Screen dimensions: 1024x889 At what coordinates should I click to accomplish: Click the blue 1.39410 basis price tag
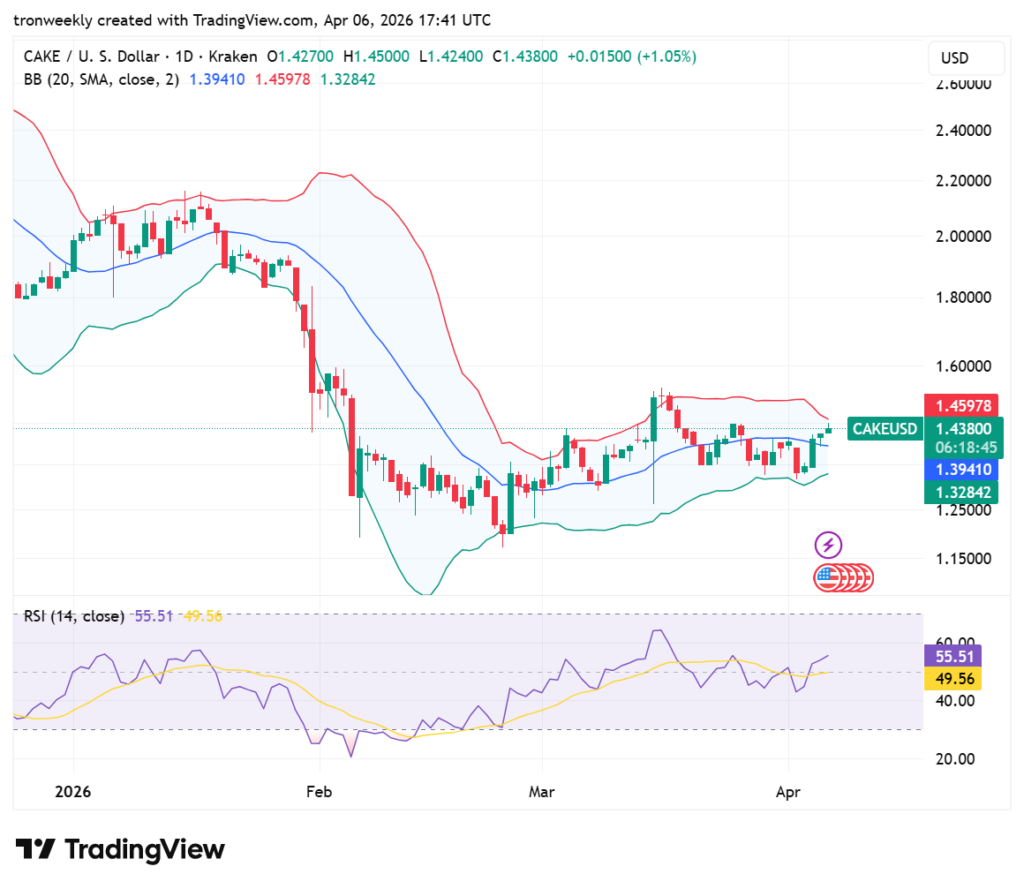pos(963,469)
